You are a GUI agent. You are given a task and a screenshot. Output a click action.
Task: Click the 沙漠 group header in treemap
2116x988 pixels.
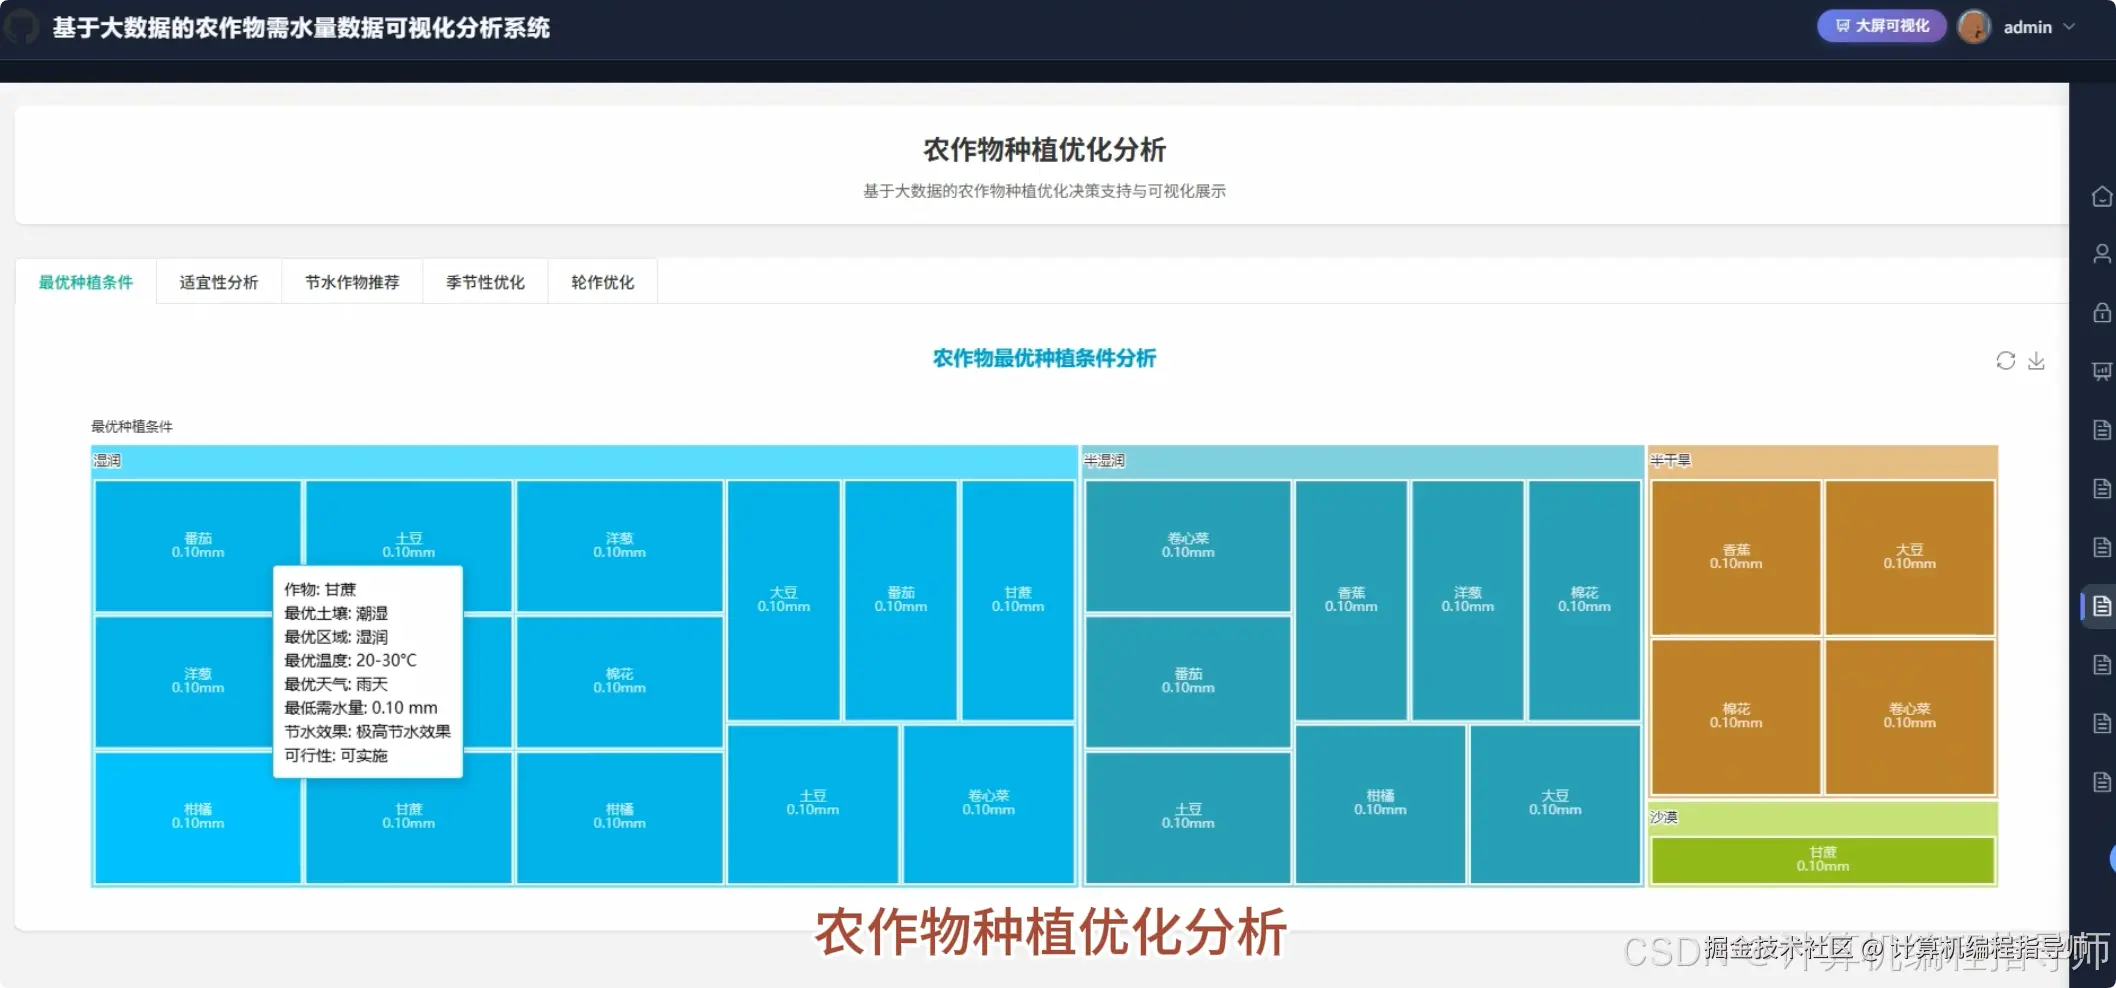(1822, 817)
